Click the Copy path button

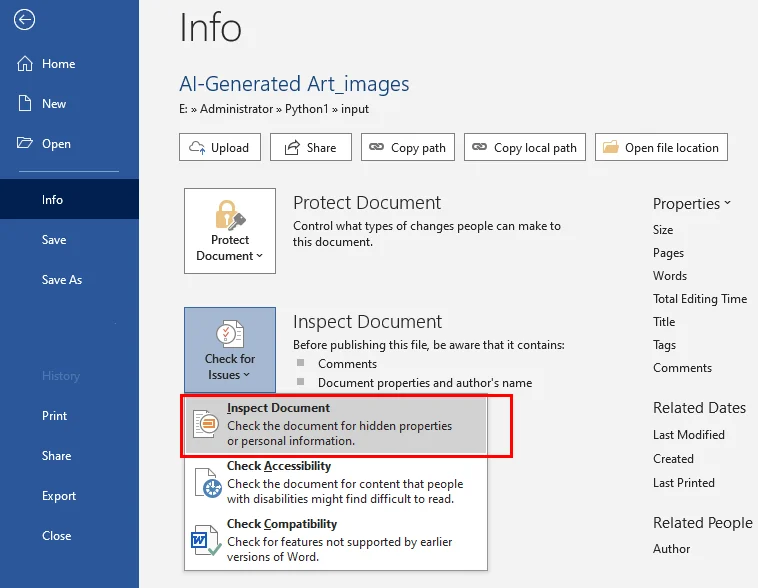point(407,147)
